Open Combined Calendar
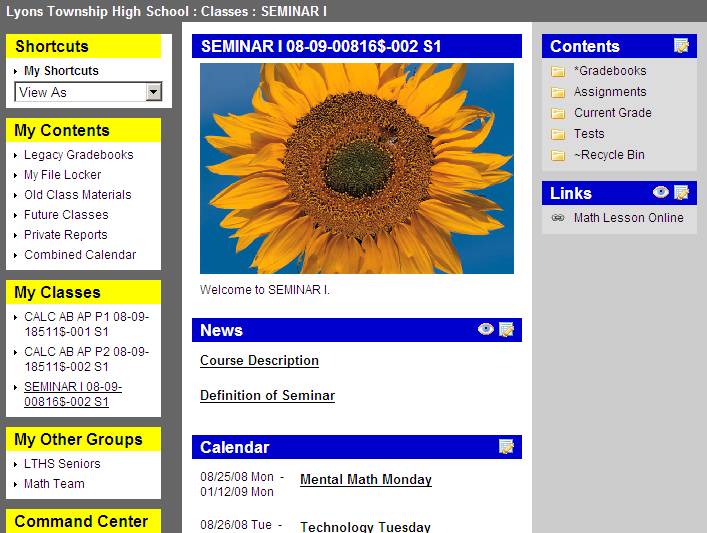The image size is (707, 533). 80,255
